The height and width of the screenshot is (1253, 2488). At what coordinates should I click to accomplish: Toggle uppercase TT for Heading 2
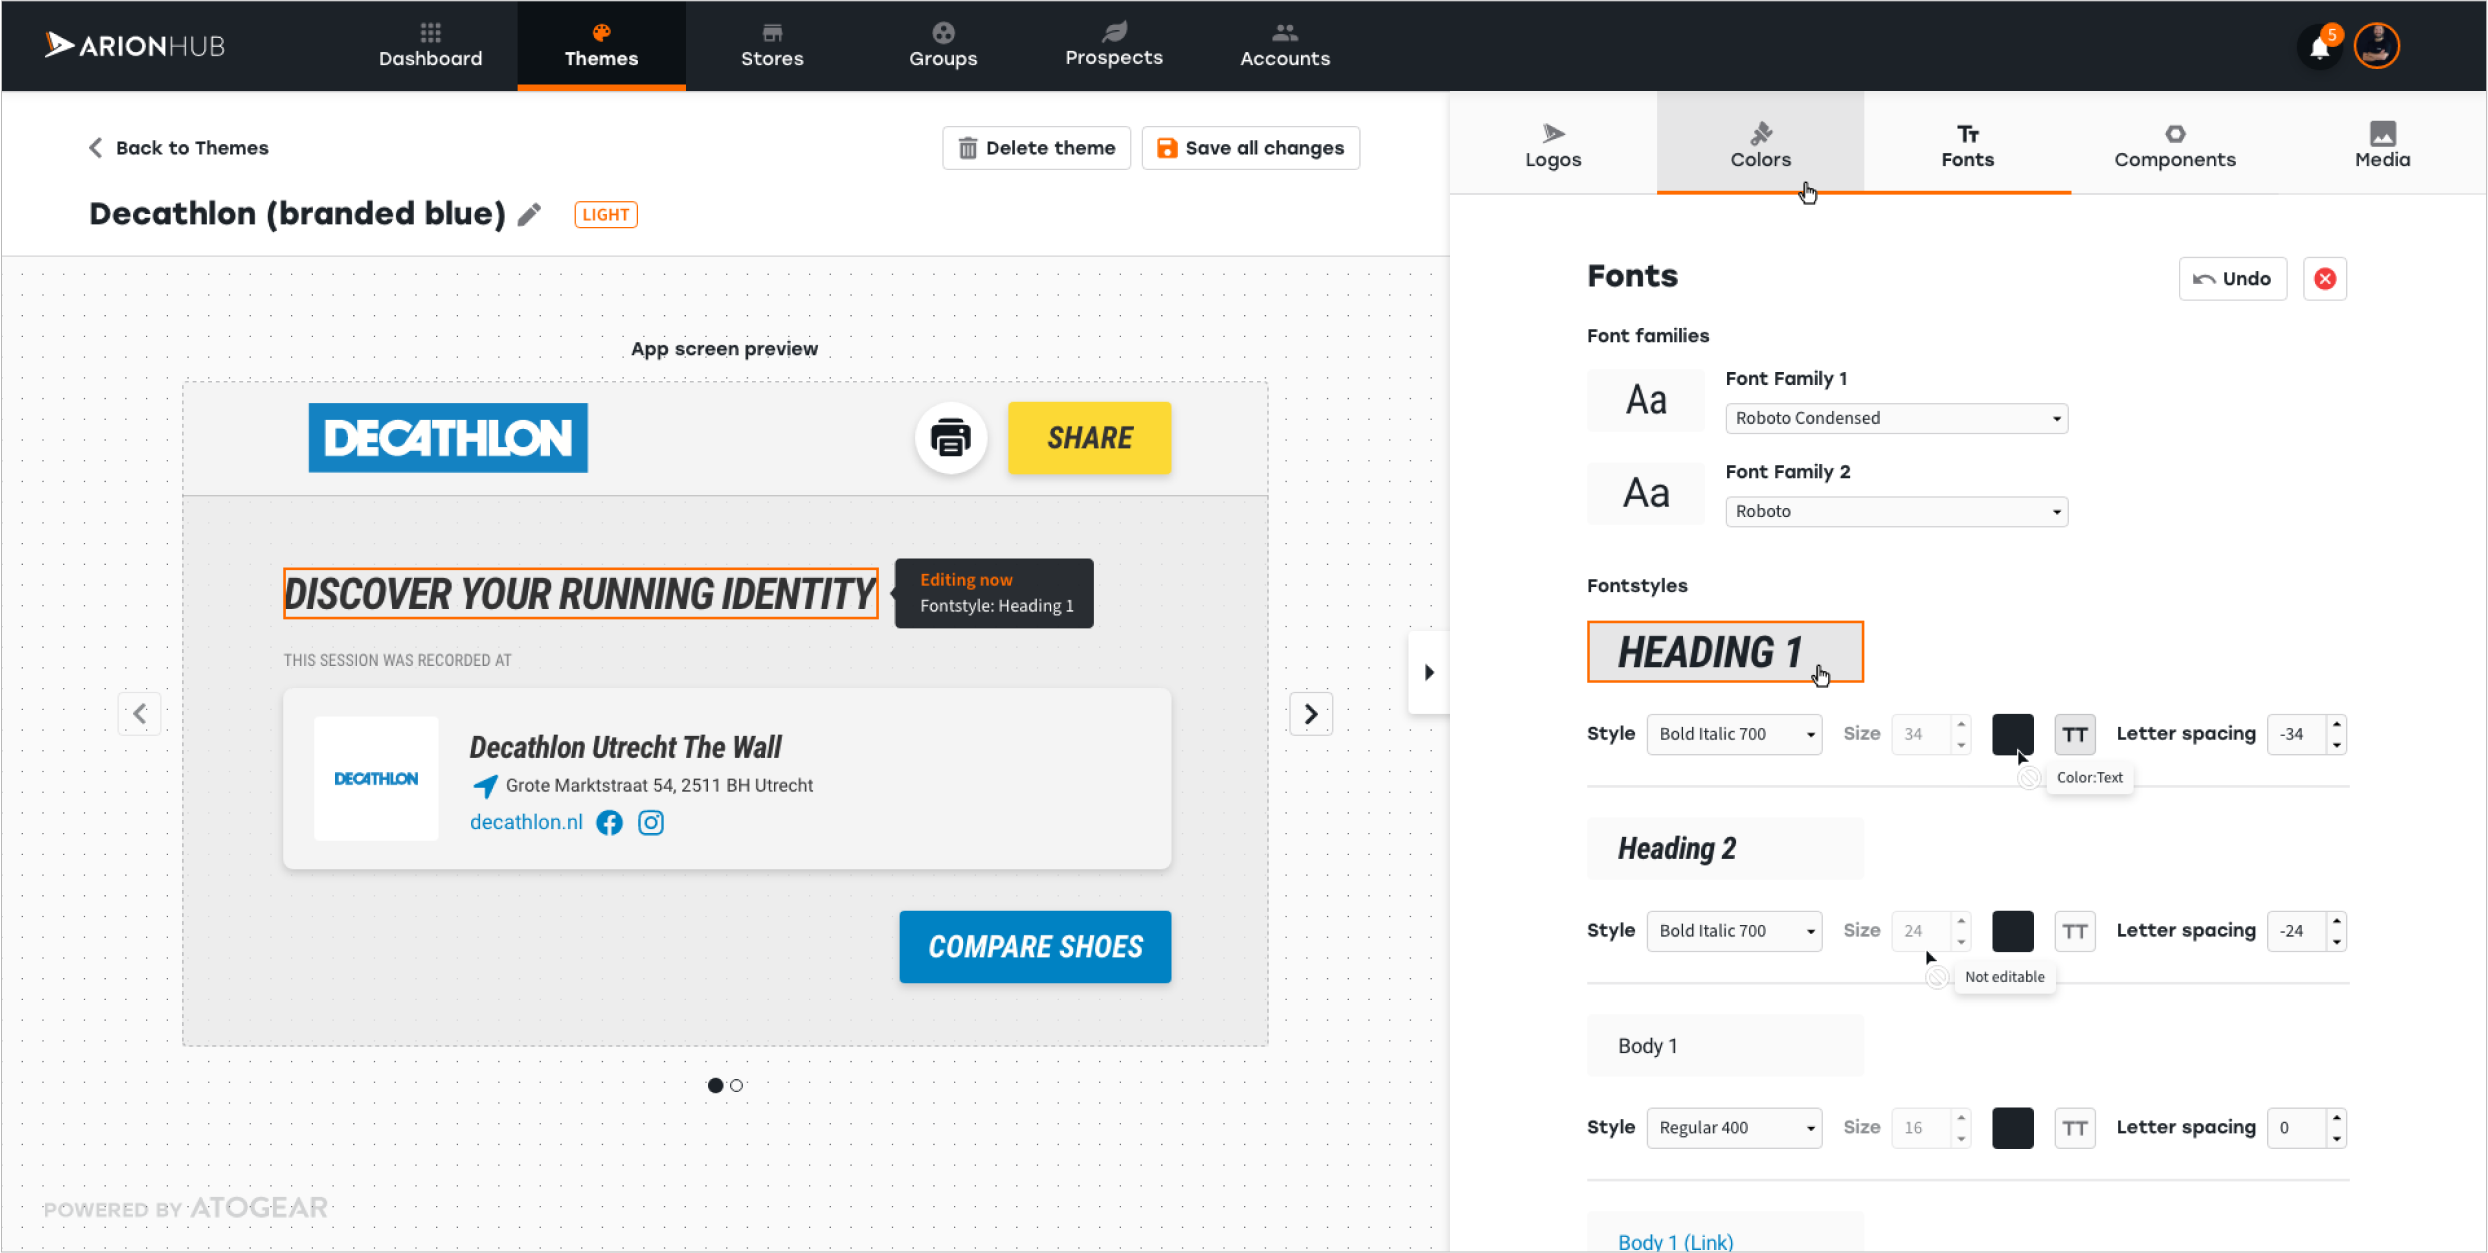click(2075, 931)
